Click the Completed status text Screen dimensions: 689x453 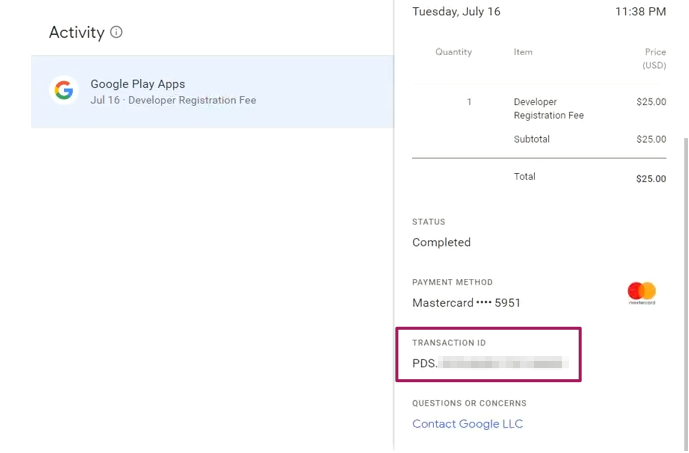coord(441,242)
